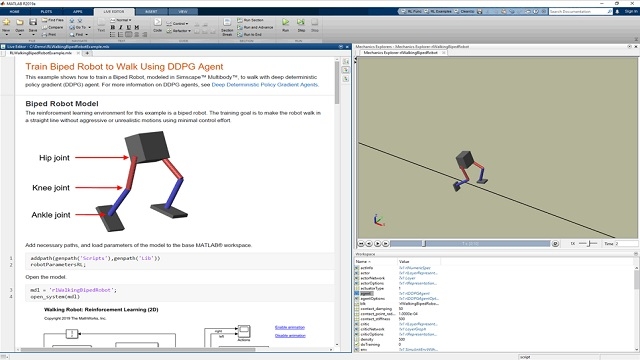Click the Open folder icon
Image resolution: width=640 pixels, height=360 pixels.
(19, 22)
